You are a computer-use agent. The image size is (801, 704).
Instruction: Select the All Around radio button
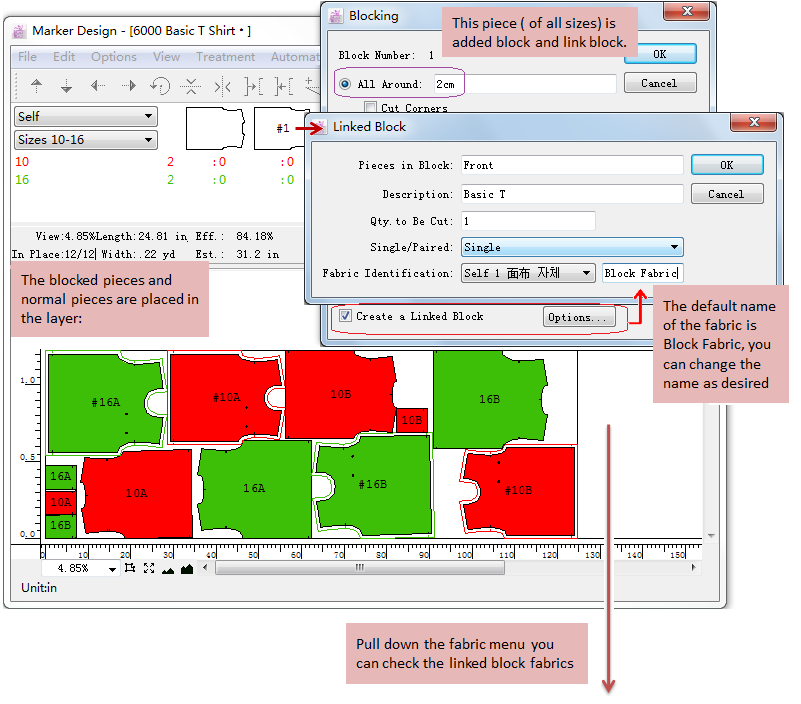(x=346, y=84)
